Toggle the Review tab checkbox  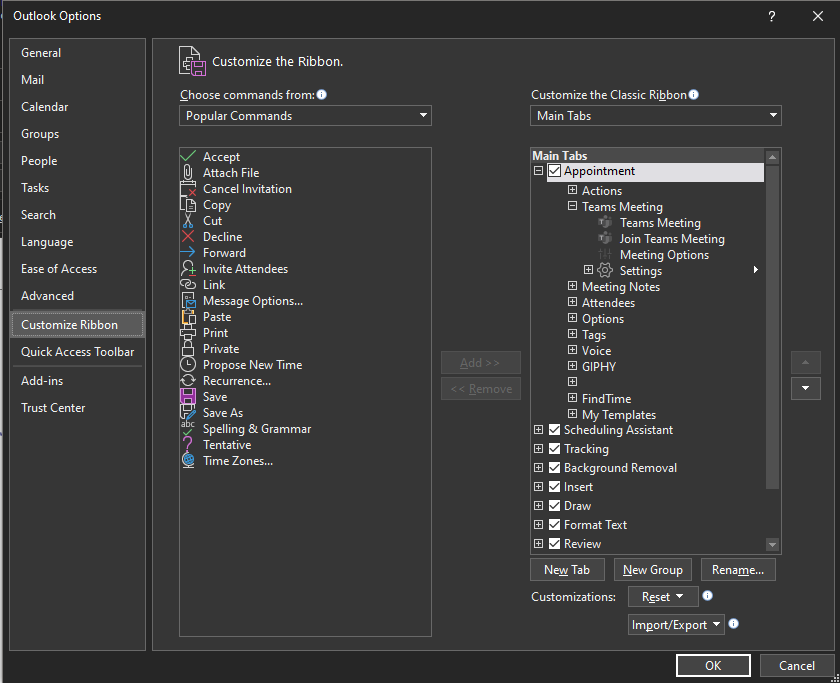[x=555, y=544]
